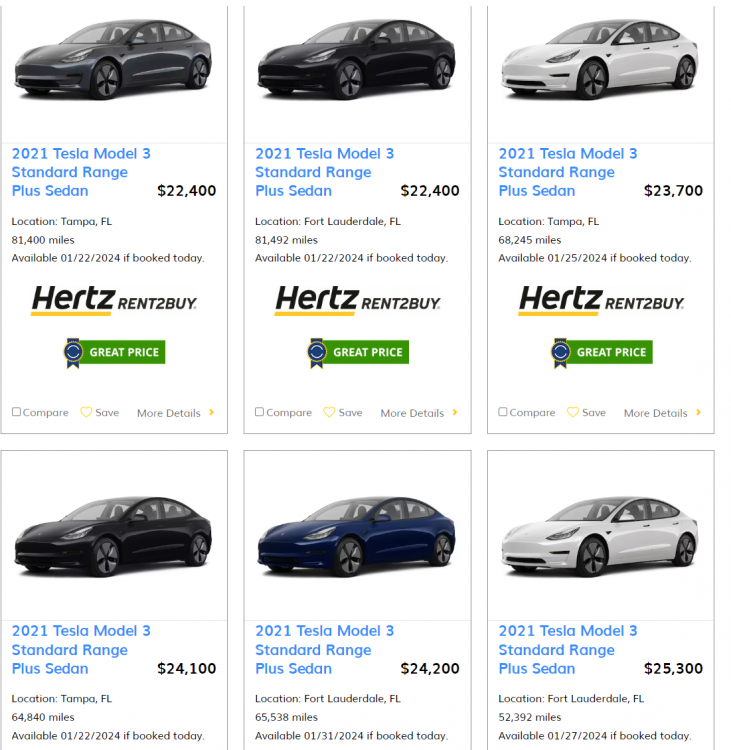731x750 pixels.
Task: Click the Hertz Rent2Buy logo on the $23,700 Tesla
Action: [x=601, y=300]
